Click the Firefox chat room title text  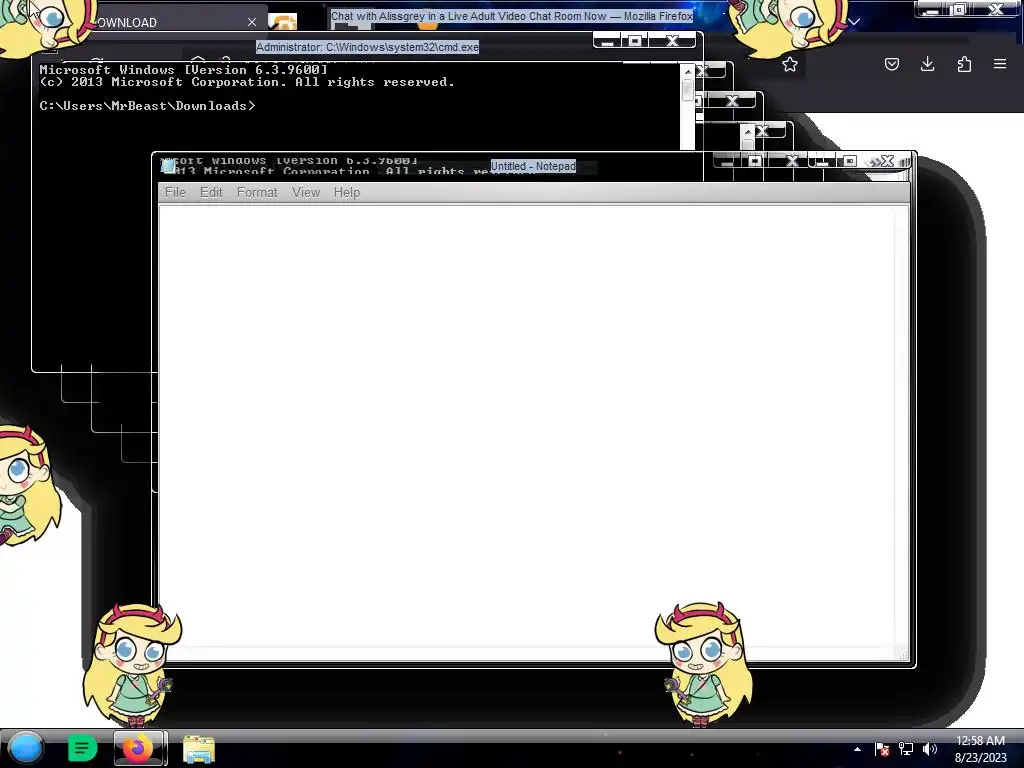(x=511, y=16)
